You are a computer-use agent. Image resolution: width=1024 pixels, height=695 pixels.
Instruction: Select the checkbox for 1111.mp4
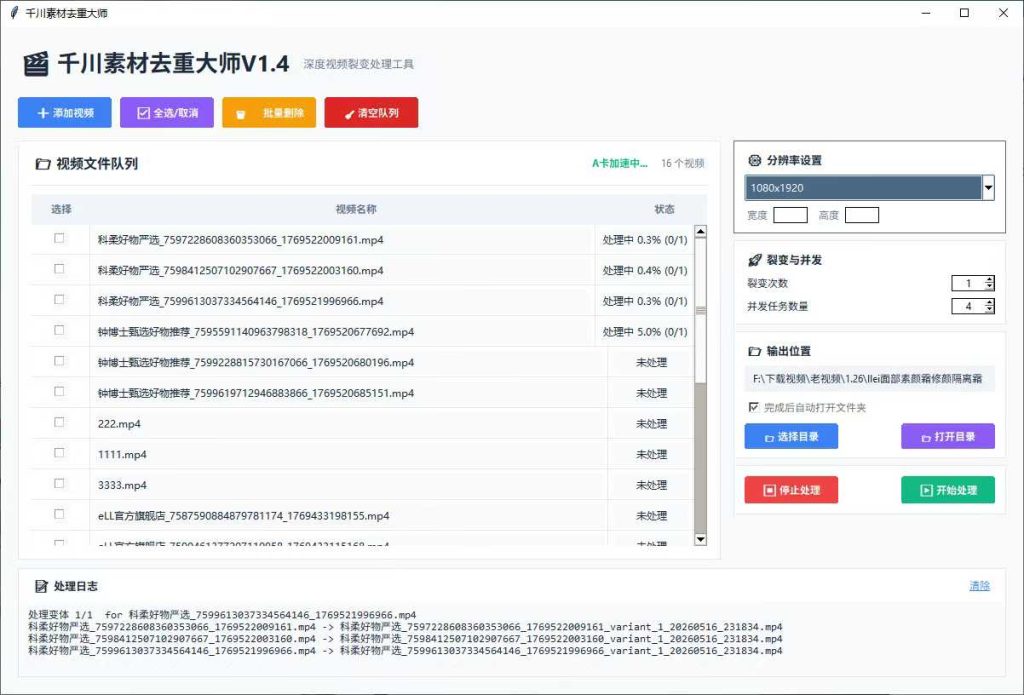[x=59, y=453]
